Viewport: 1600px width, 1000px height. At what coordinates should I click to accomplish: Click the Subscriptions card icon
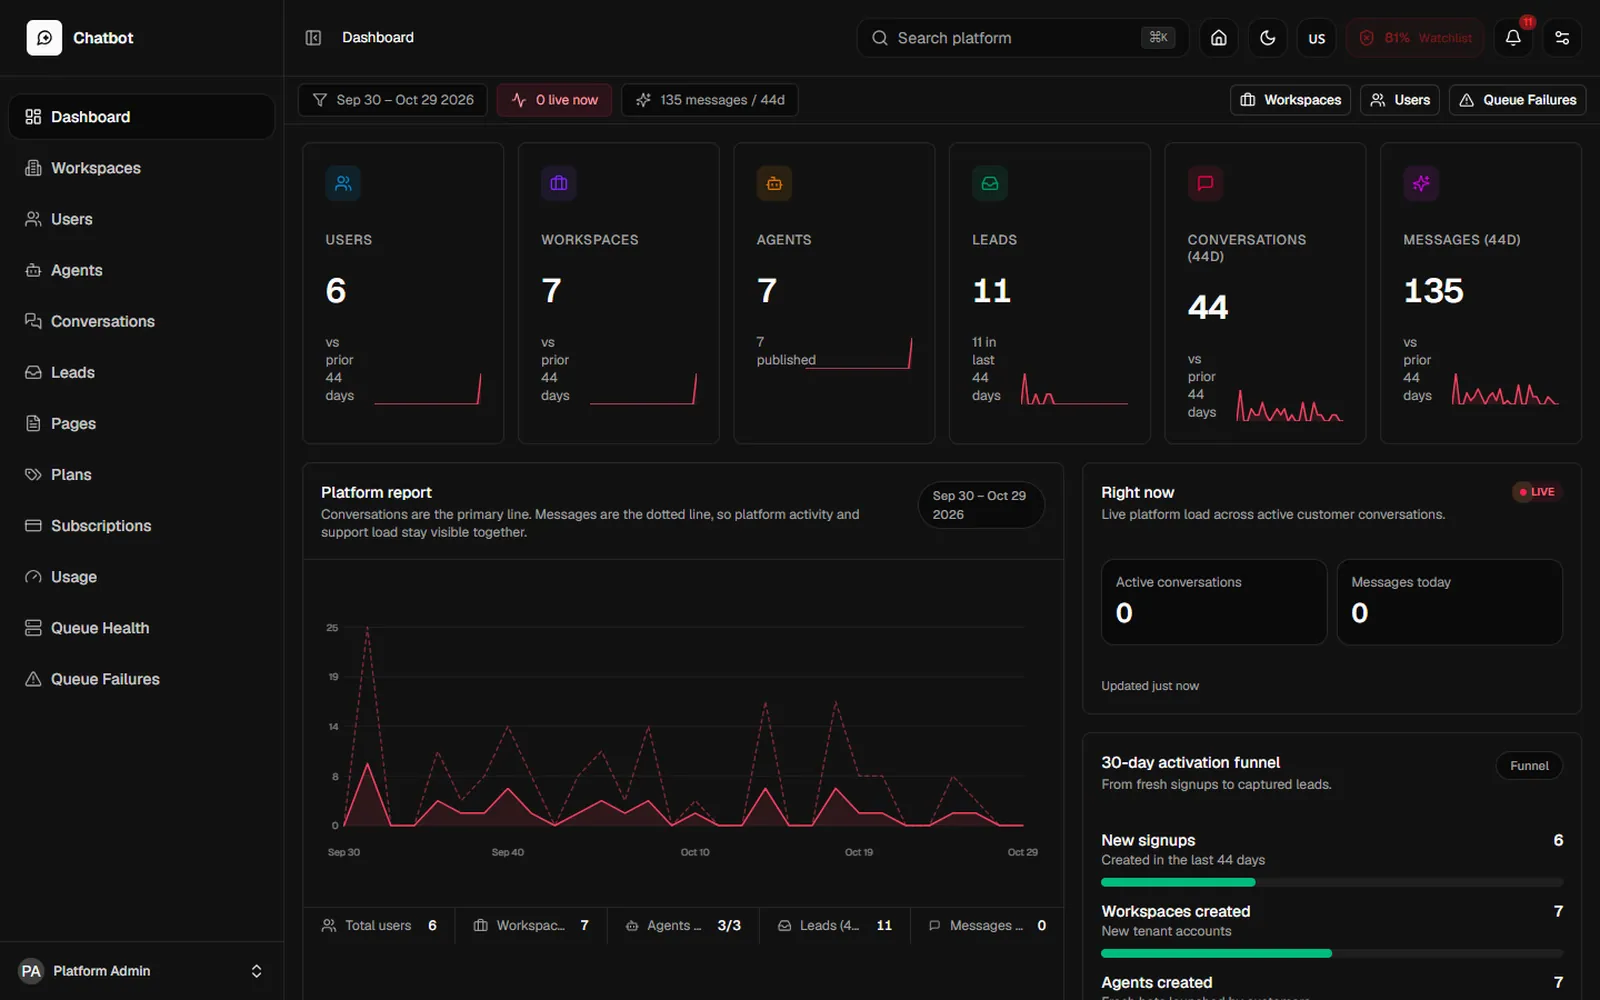(33, 525)
